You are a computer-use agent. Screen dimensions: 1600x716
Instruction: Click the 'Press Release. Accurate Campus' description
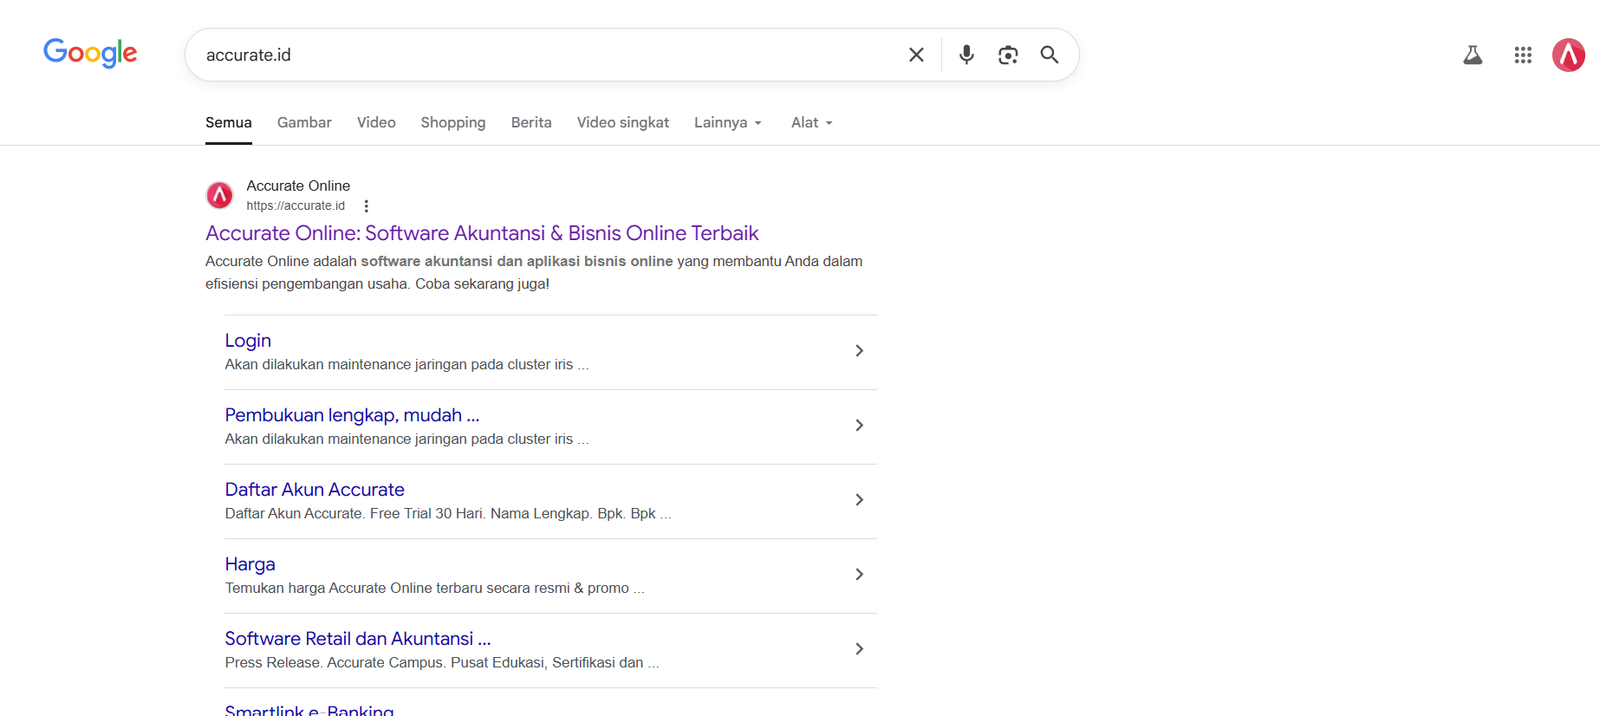pos(442,663)
